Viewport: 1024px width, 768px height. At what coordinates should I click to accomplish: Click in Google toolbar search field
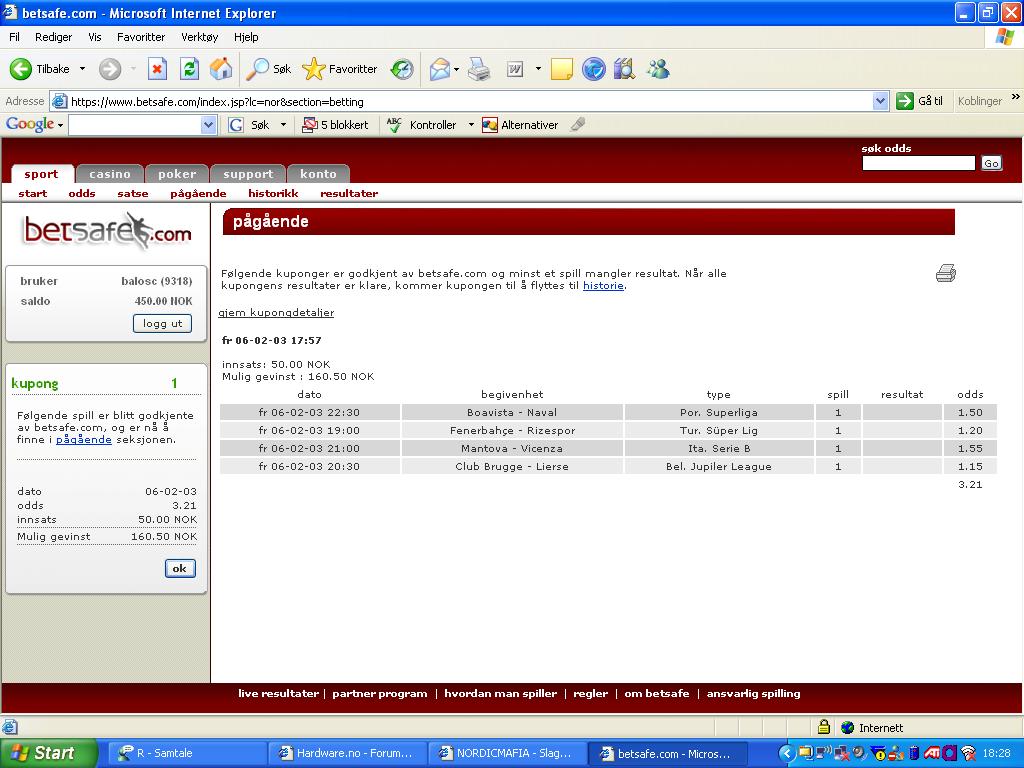(135, 125)
